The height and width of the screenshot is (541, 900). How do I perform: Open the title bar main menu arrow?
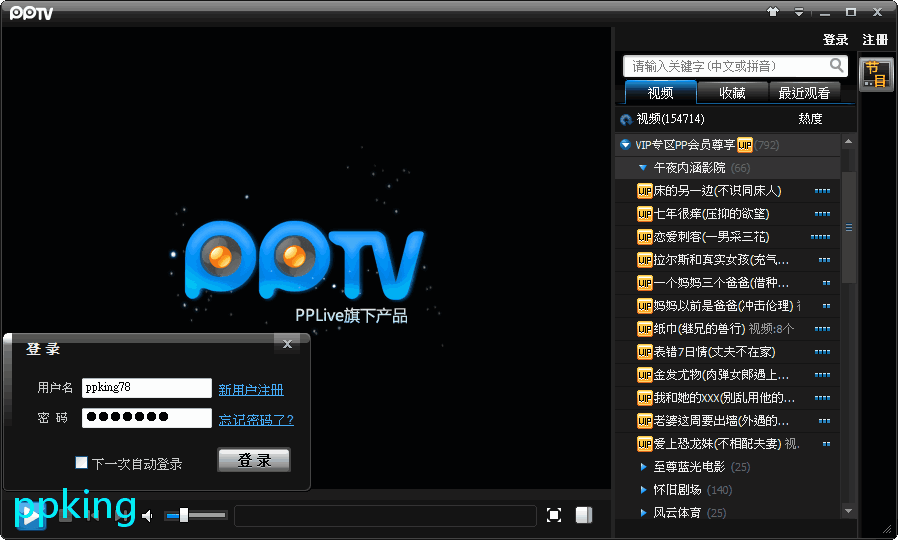[x=798, y=11]
